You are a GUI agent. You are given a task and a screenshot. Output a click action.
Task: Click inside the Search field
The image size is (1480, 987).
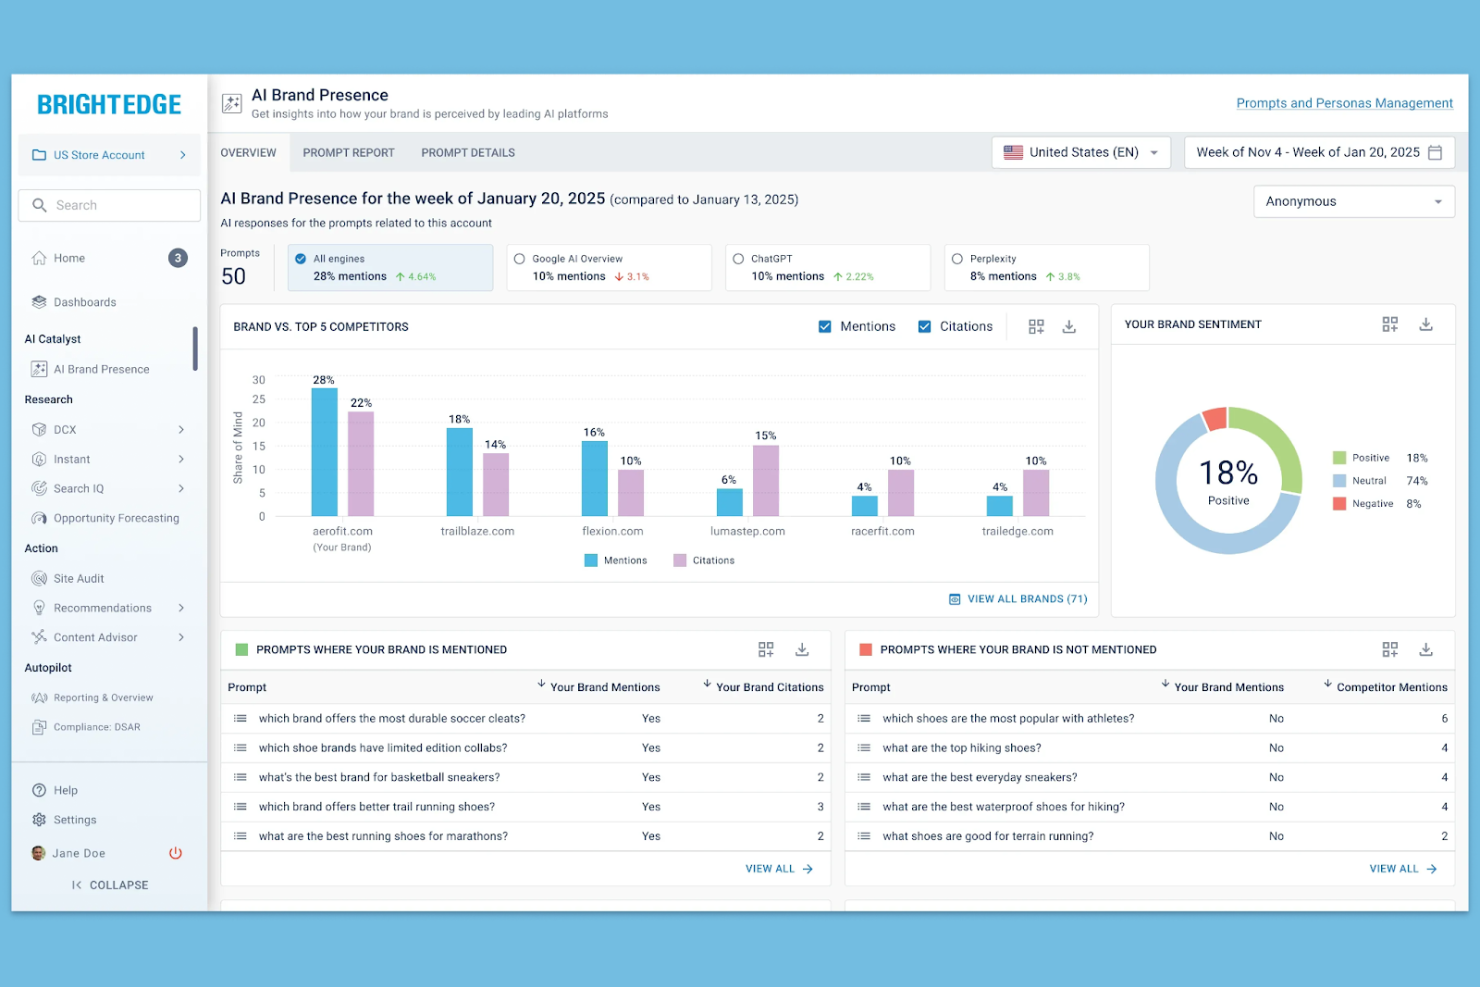(x=109, y=205)
